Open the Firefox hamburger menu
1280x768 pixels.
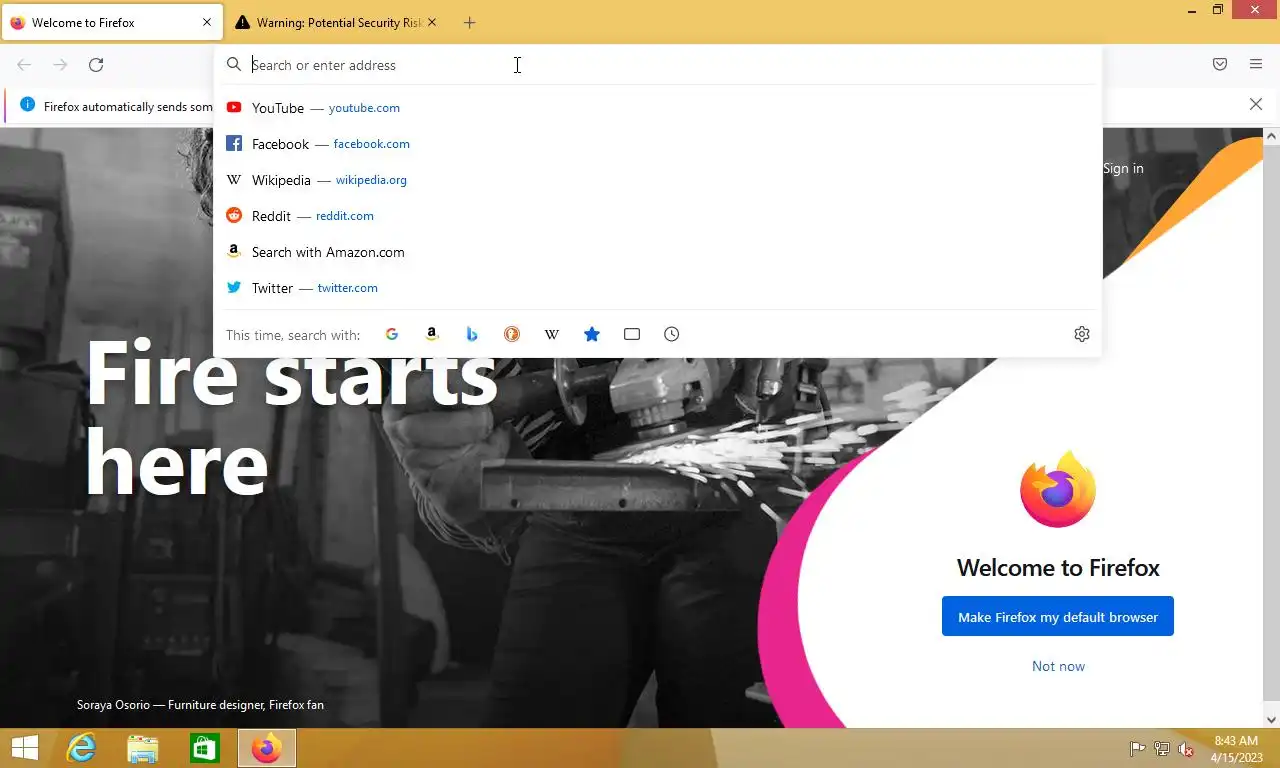click(x=1256, y=65)
